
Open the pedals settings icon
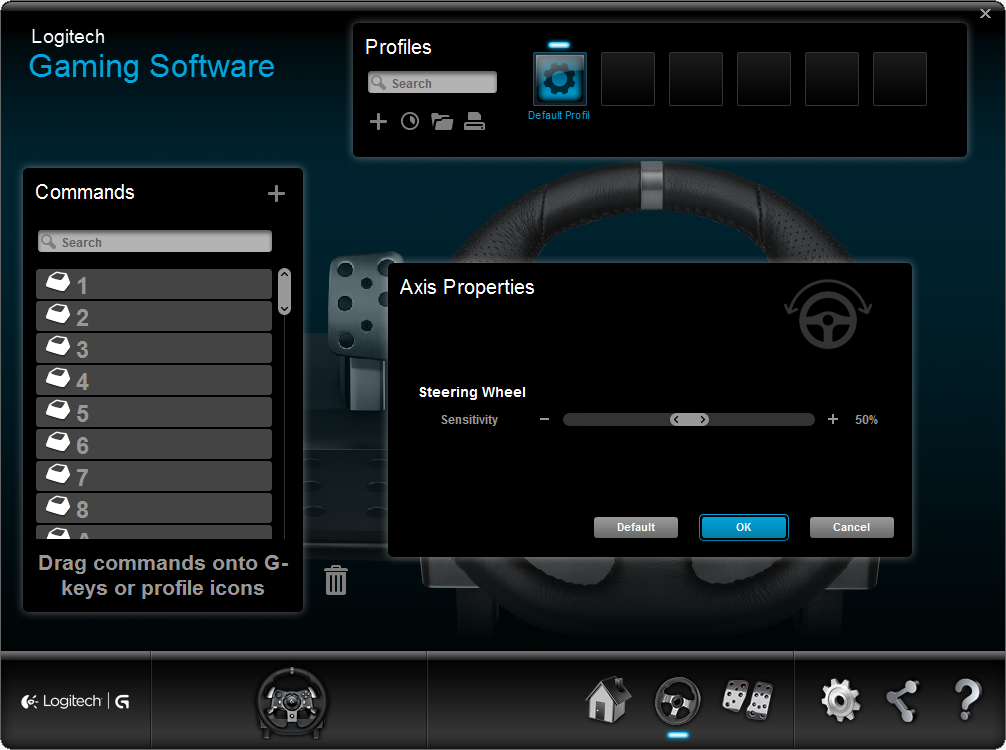coord(748,701)
